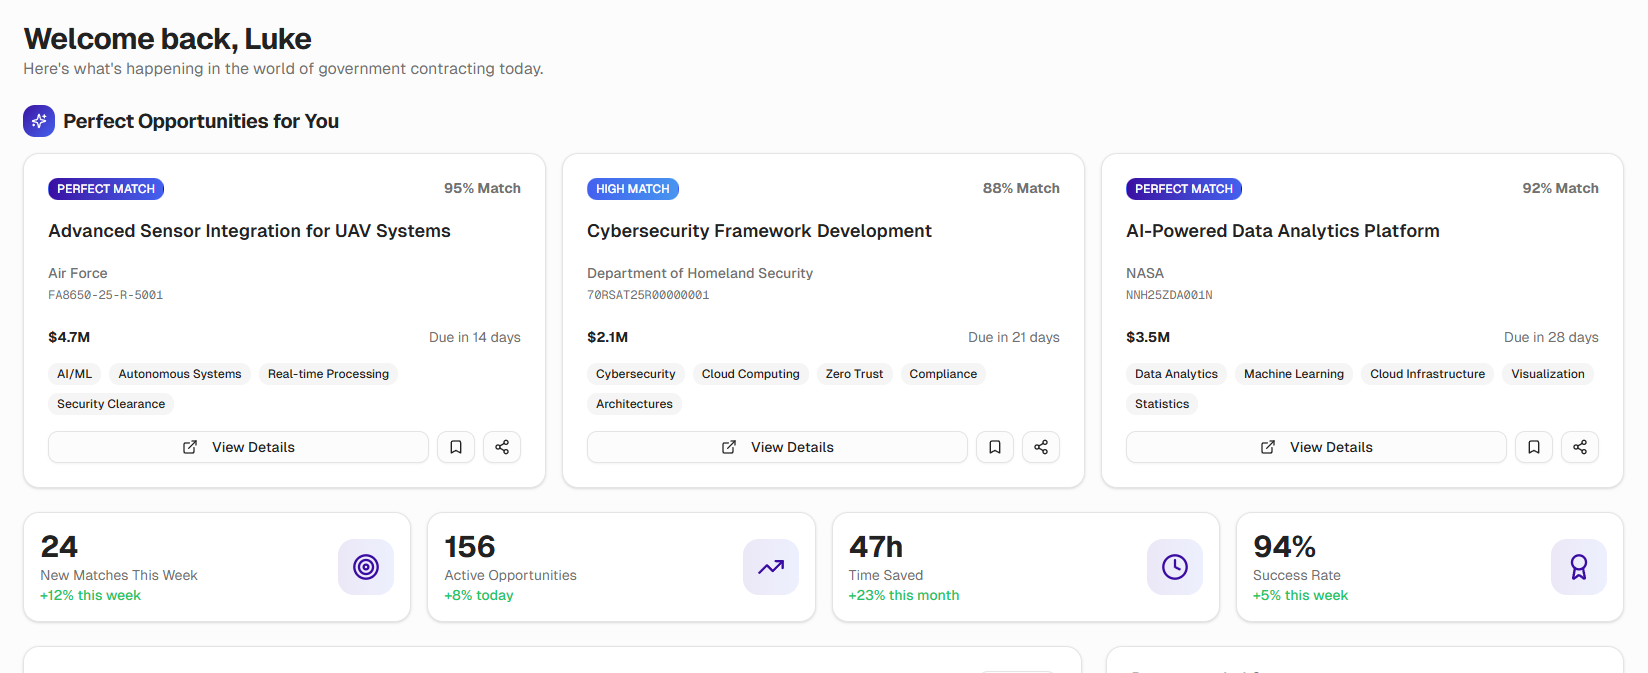This screenshot has width=1648, height=673.
Task: Click Due in 28 days text
Action: pos(1551,337)
